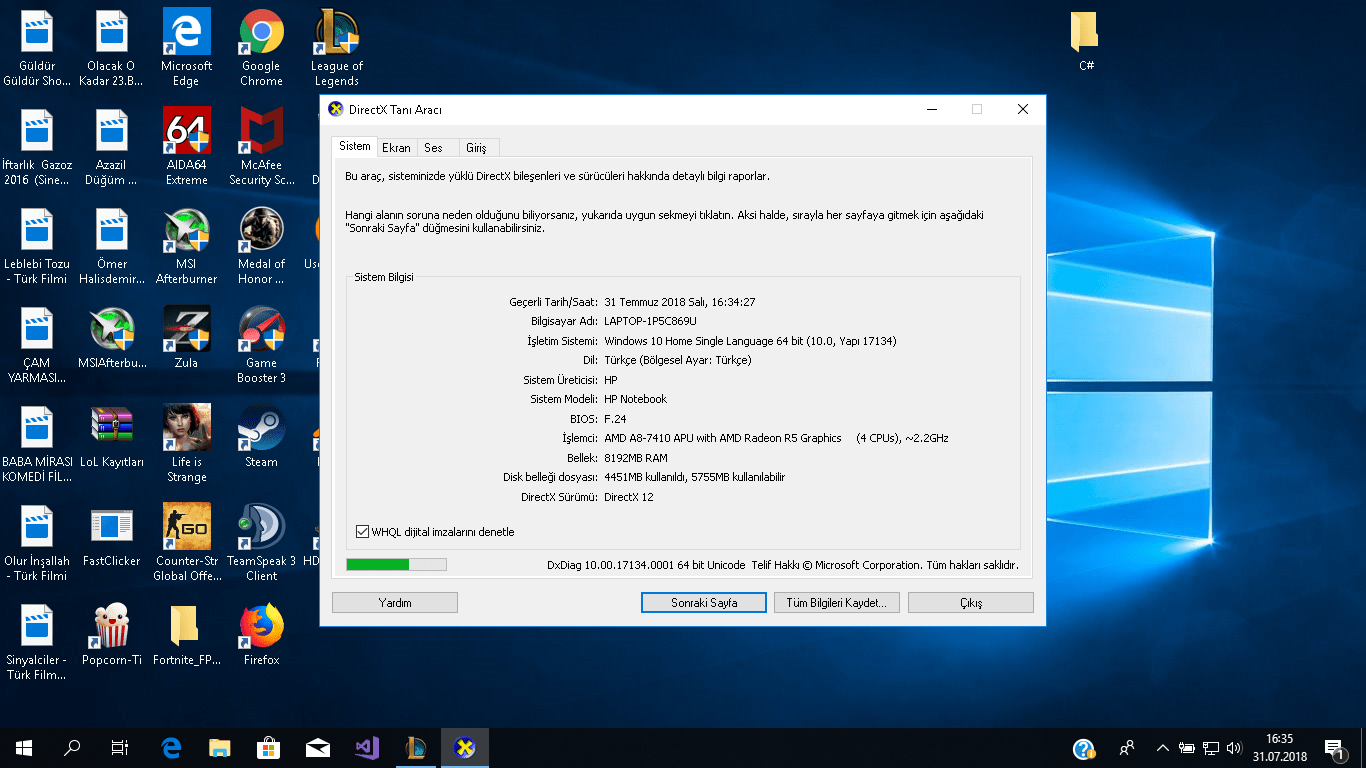Launch Microsoft Edge from the desktop shortcut
The image size is (1366, 768).
[x=186, y=47]
